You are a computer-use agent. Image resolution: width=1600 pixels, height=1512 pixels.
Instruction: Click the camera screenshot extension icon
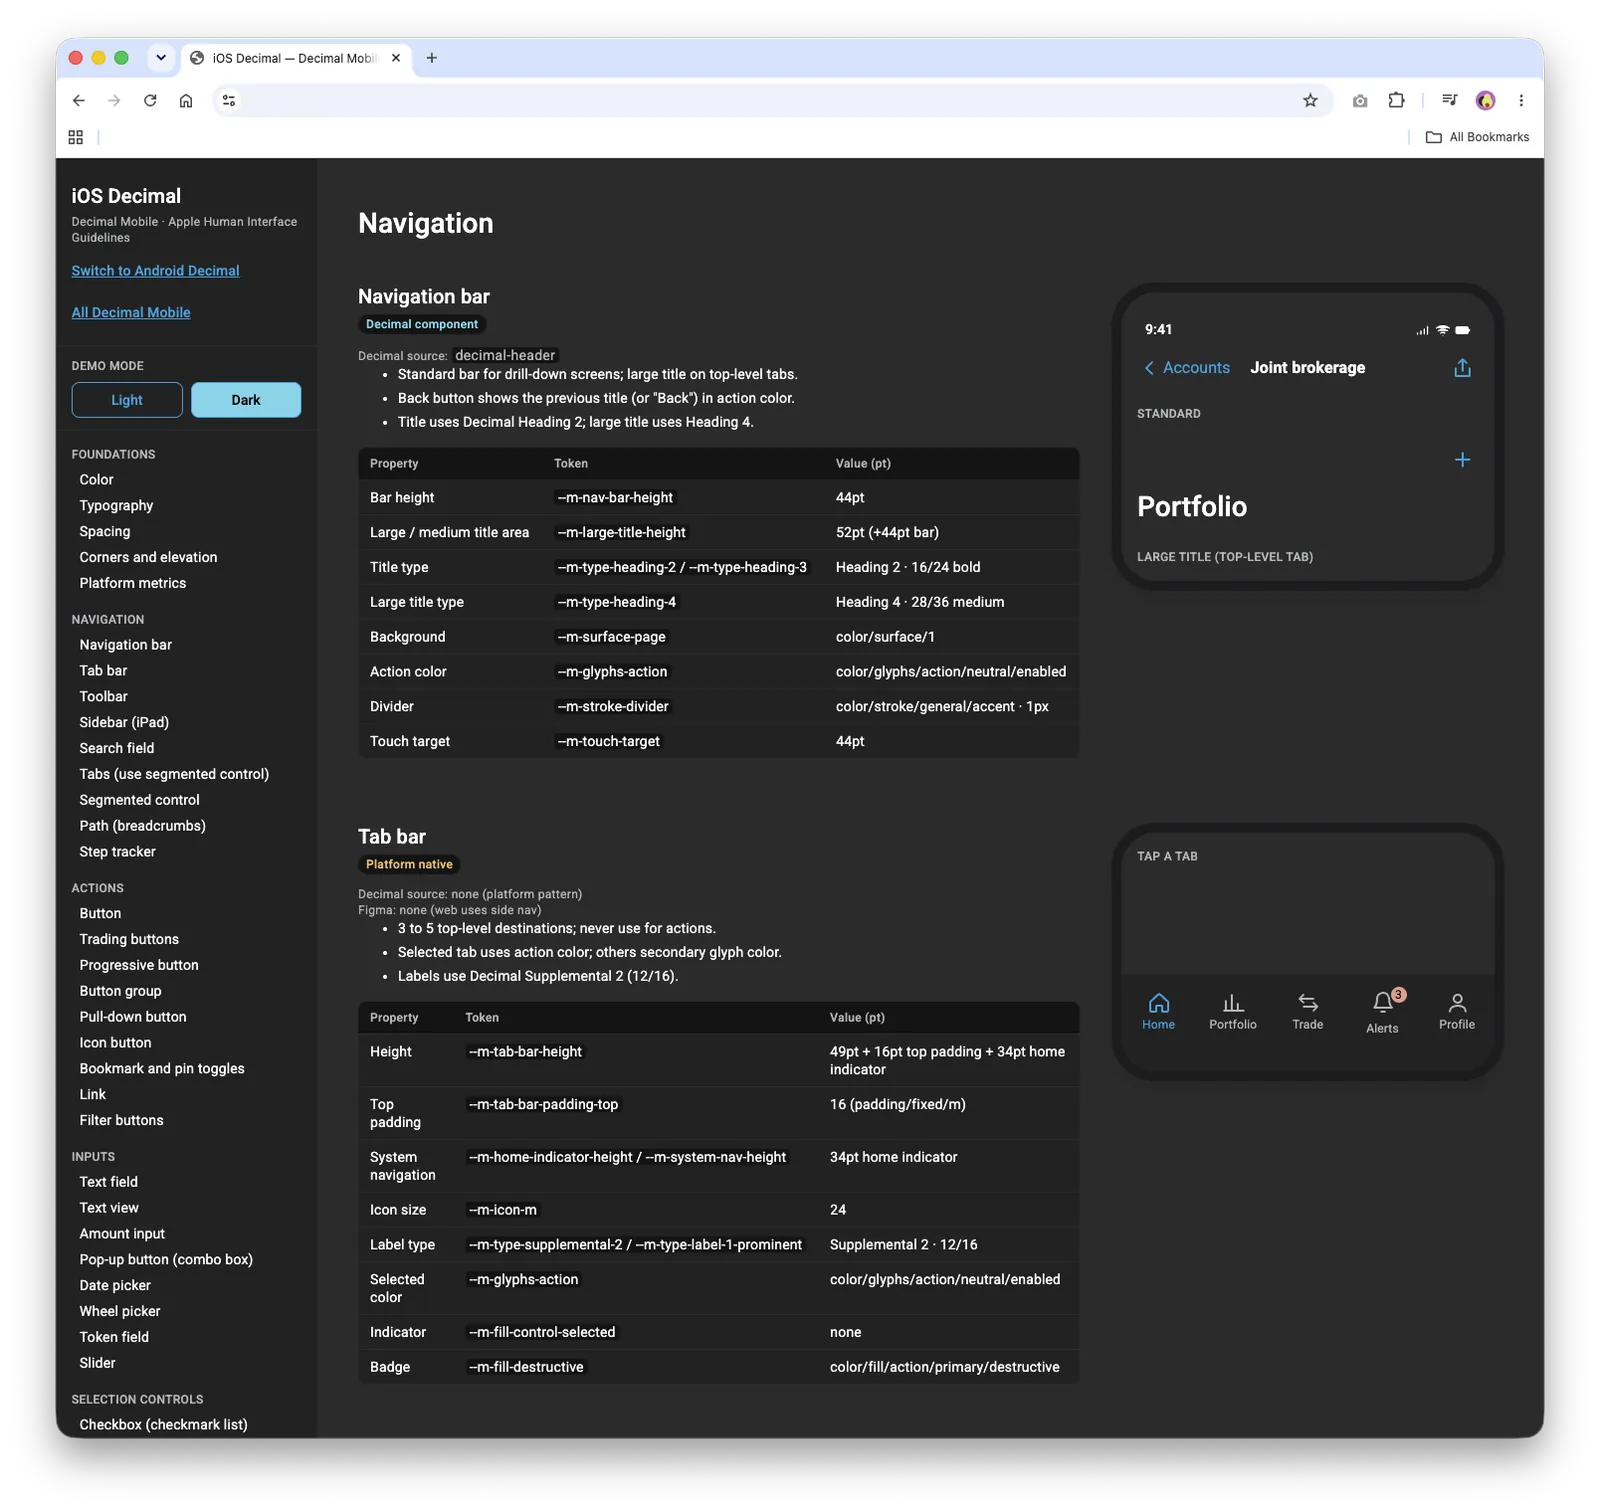click(x=1360, y=101)
